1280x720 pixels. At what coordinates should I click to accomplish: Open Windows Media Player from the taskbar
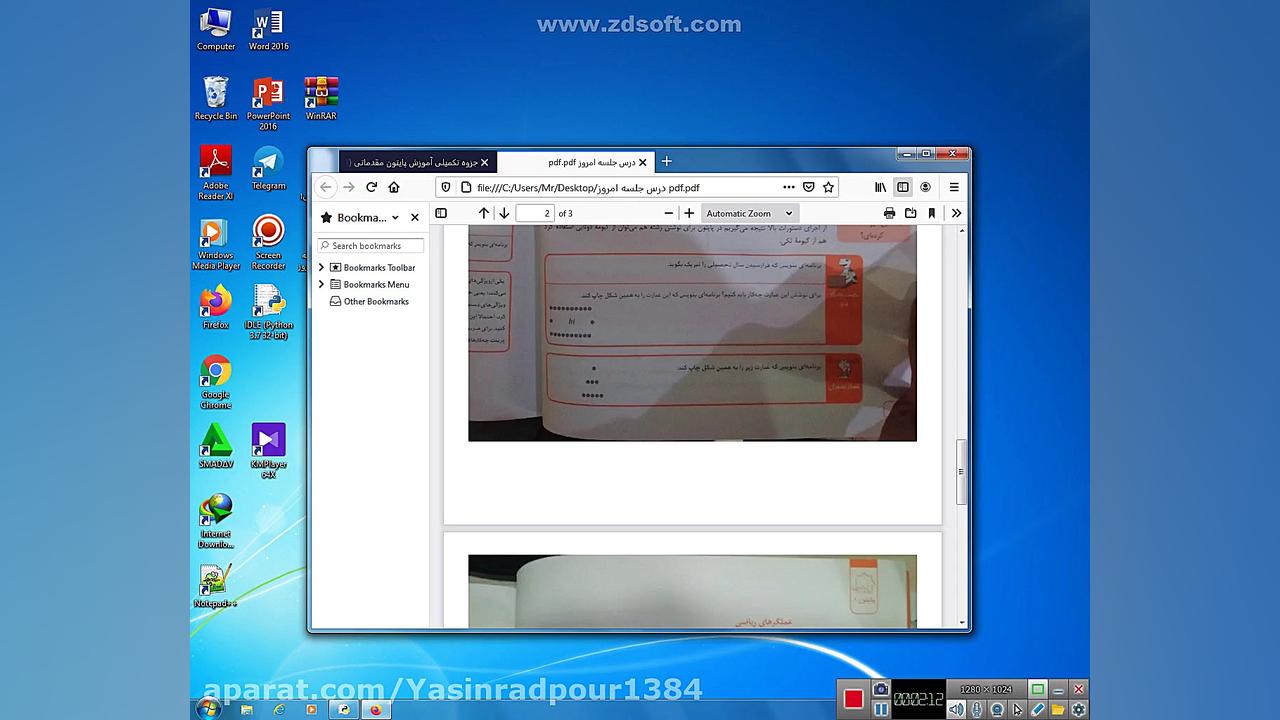coord(311,710)
